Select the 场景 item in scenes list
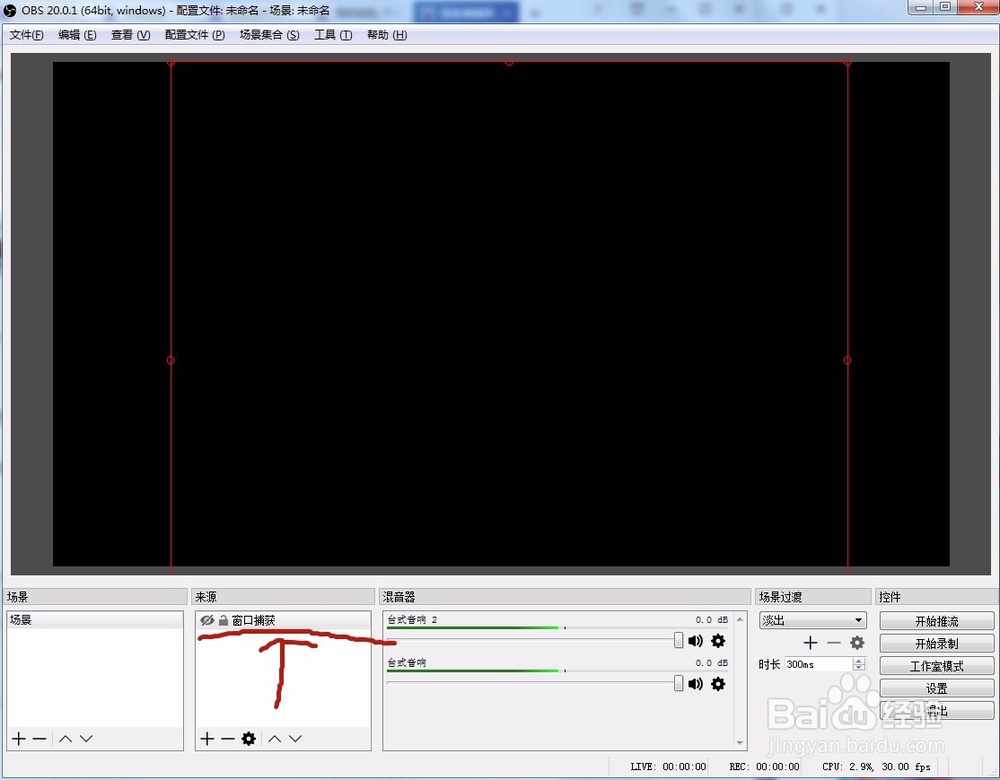Viewport: 1000px width, 780px height. tap(94, 620)
